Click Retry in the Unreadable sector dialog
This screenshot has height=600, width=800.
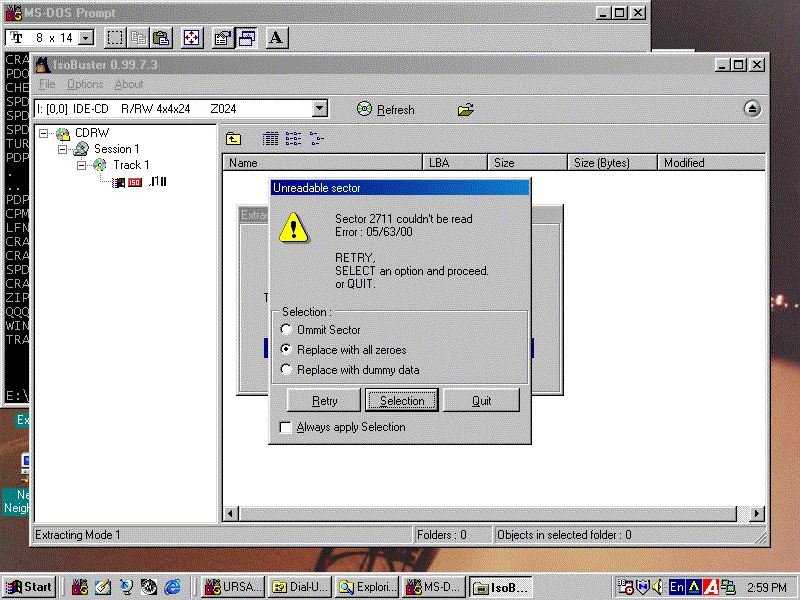pos(324,401)
